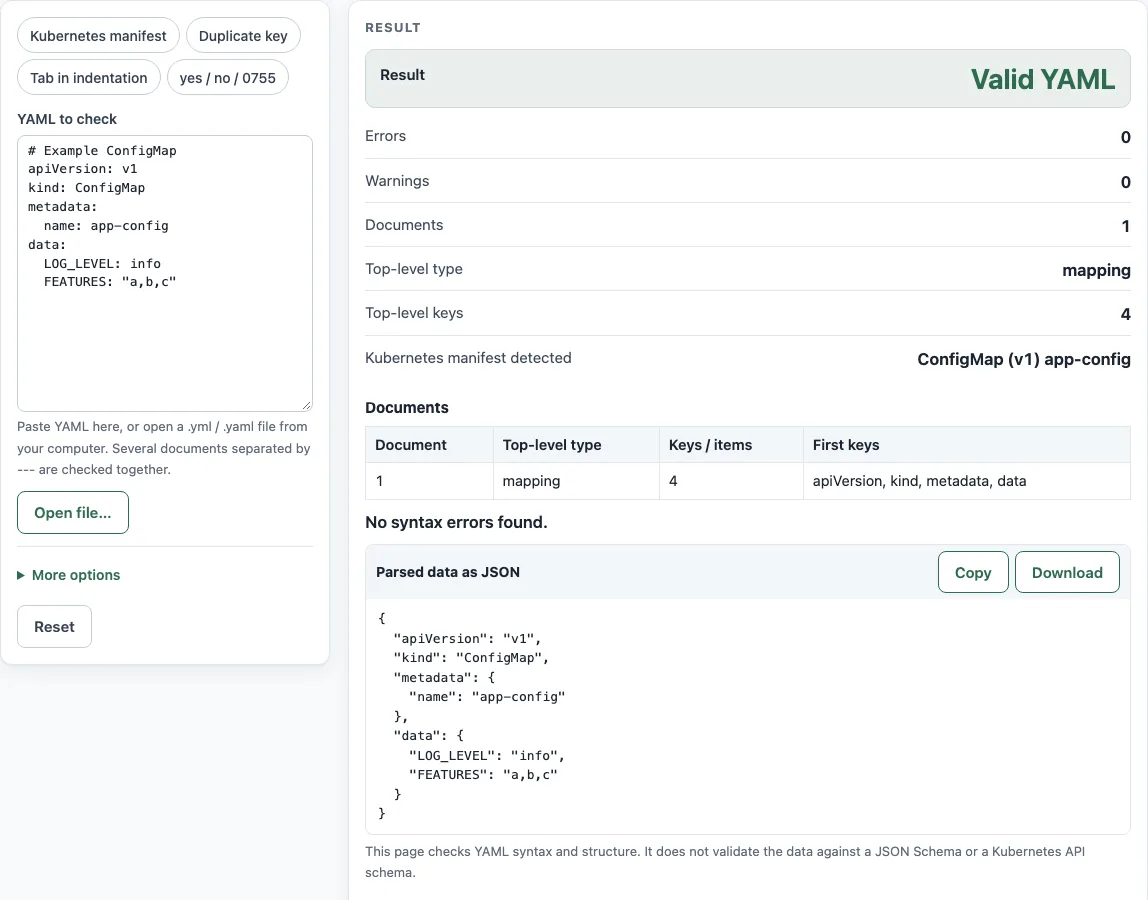The height and width of the screenshot is (900, 1148).
Task: Click the Top-level keys row label
Action: coord(414,313)
